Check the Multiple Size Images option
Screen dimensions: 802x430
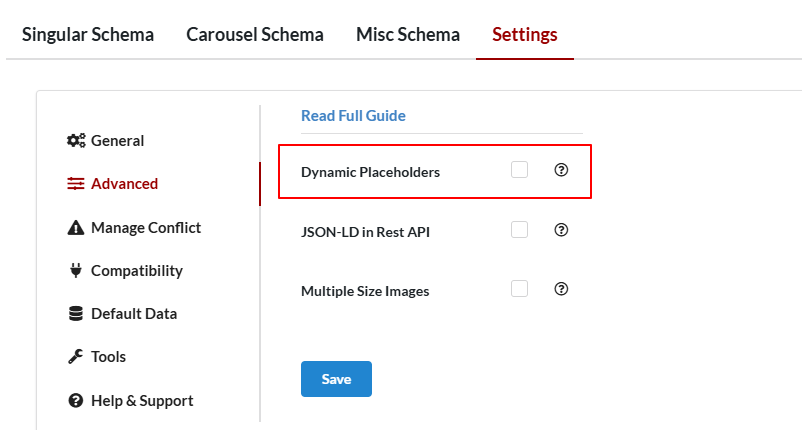point(519,289)
